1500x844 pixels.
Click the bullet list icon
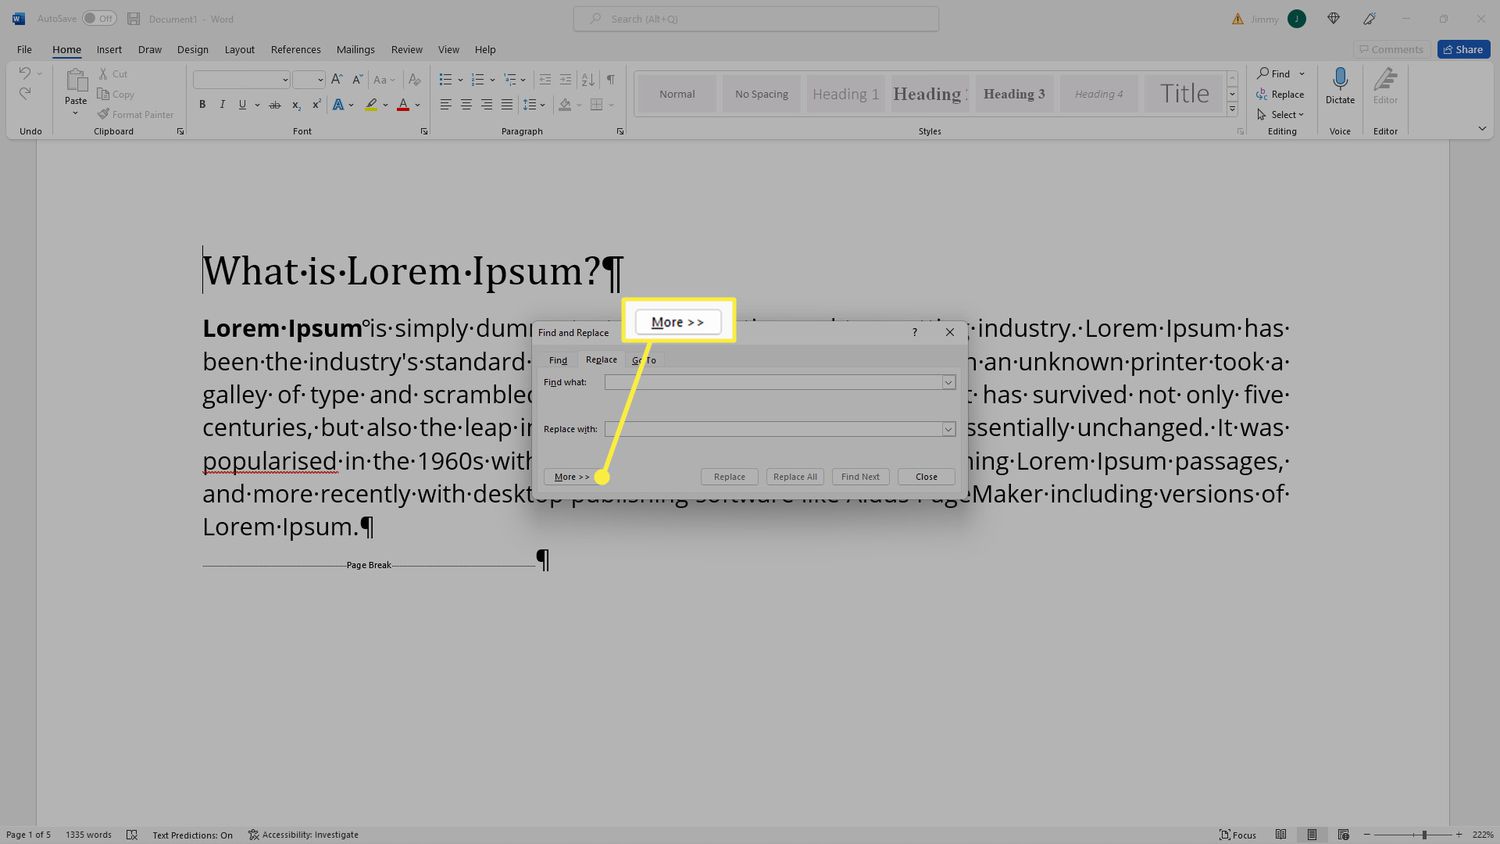pos(446,79)
